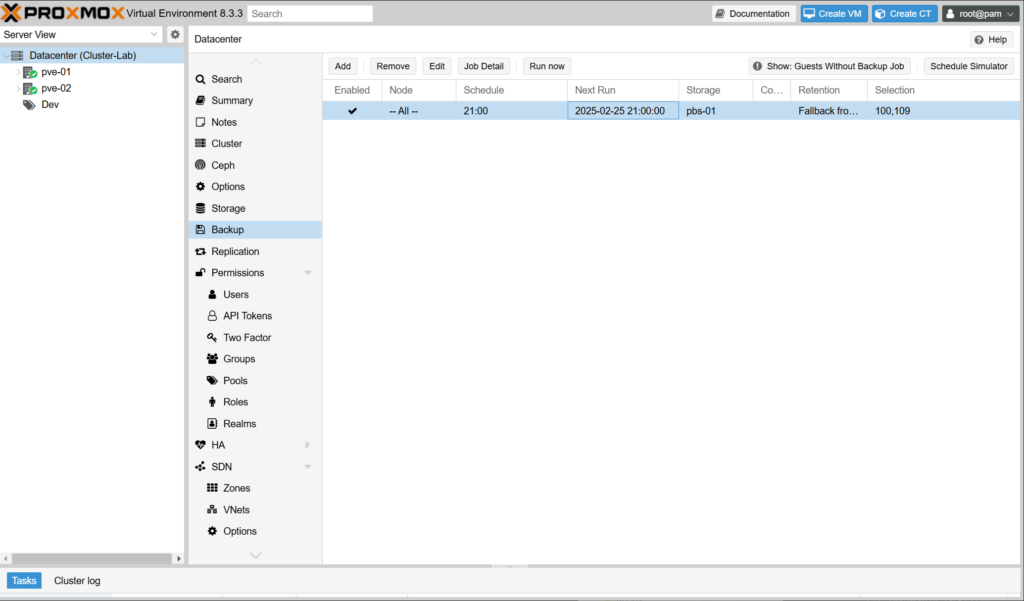Click the gear icon beside Server View
The width and height of the screenshot is (1024, 601).
coord(175,35)
